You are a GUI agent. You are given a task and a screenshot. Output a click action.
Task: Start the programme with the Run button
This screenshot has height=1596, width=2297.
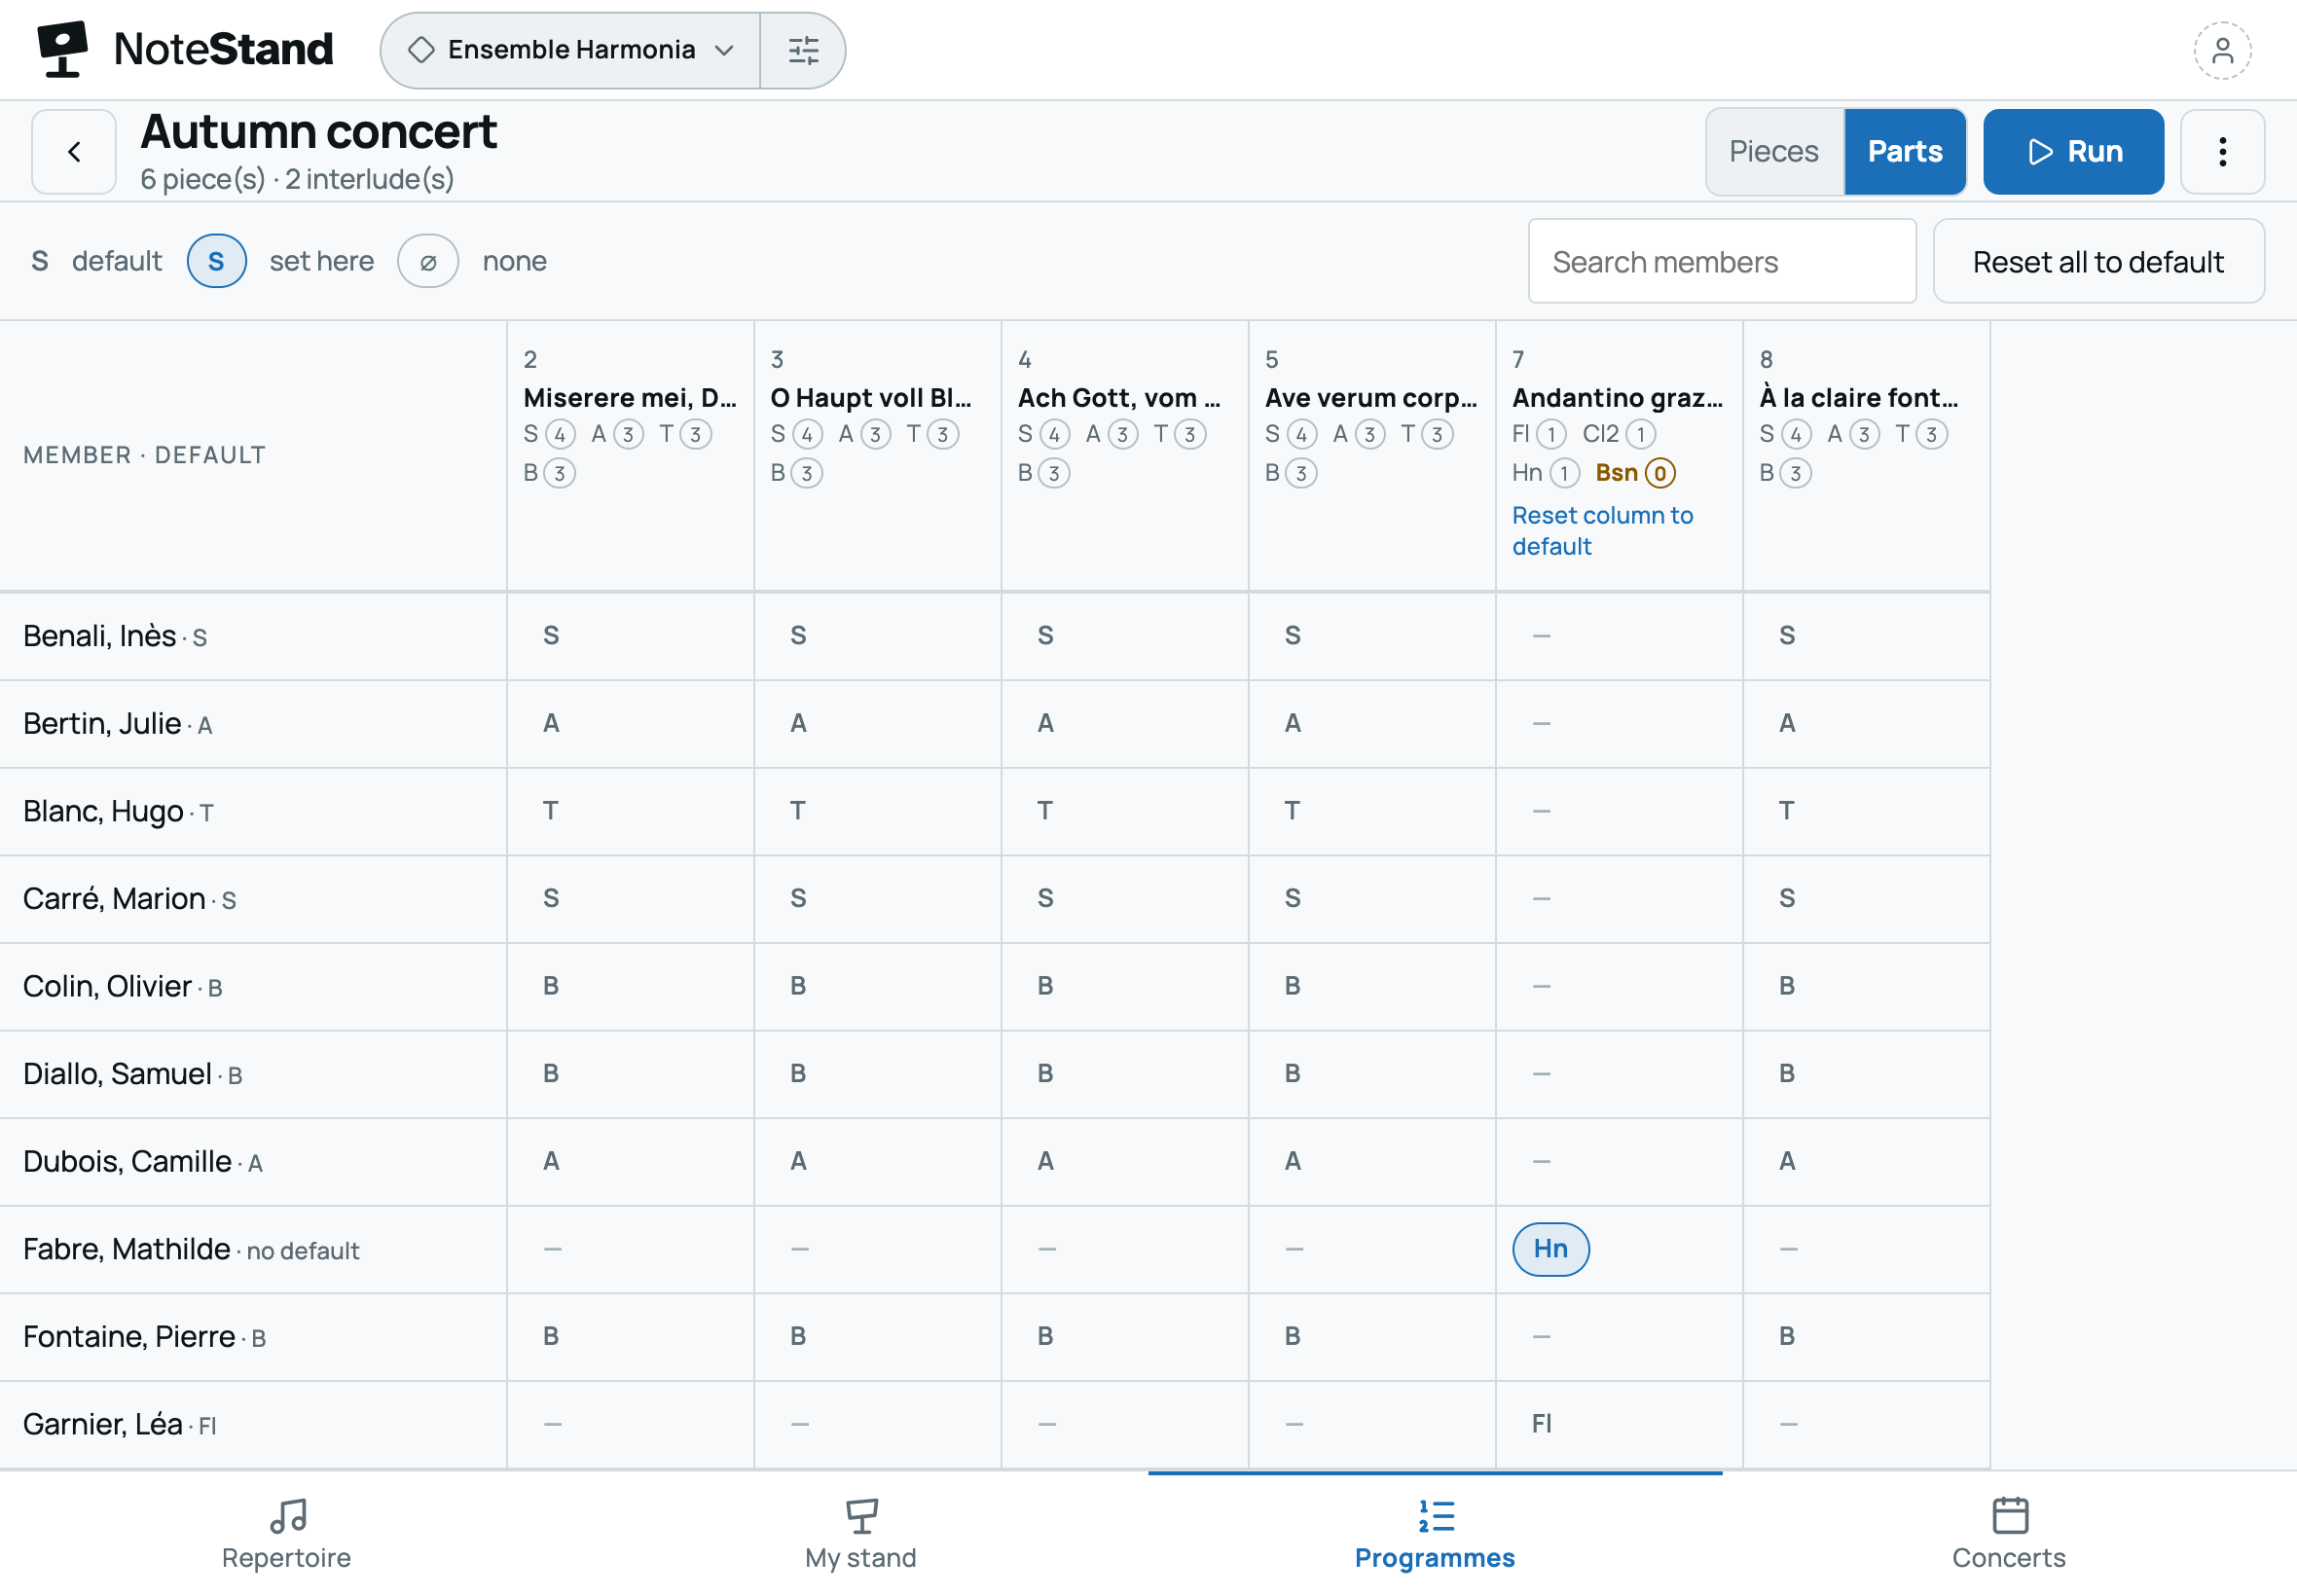pos(2073,152)
